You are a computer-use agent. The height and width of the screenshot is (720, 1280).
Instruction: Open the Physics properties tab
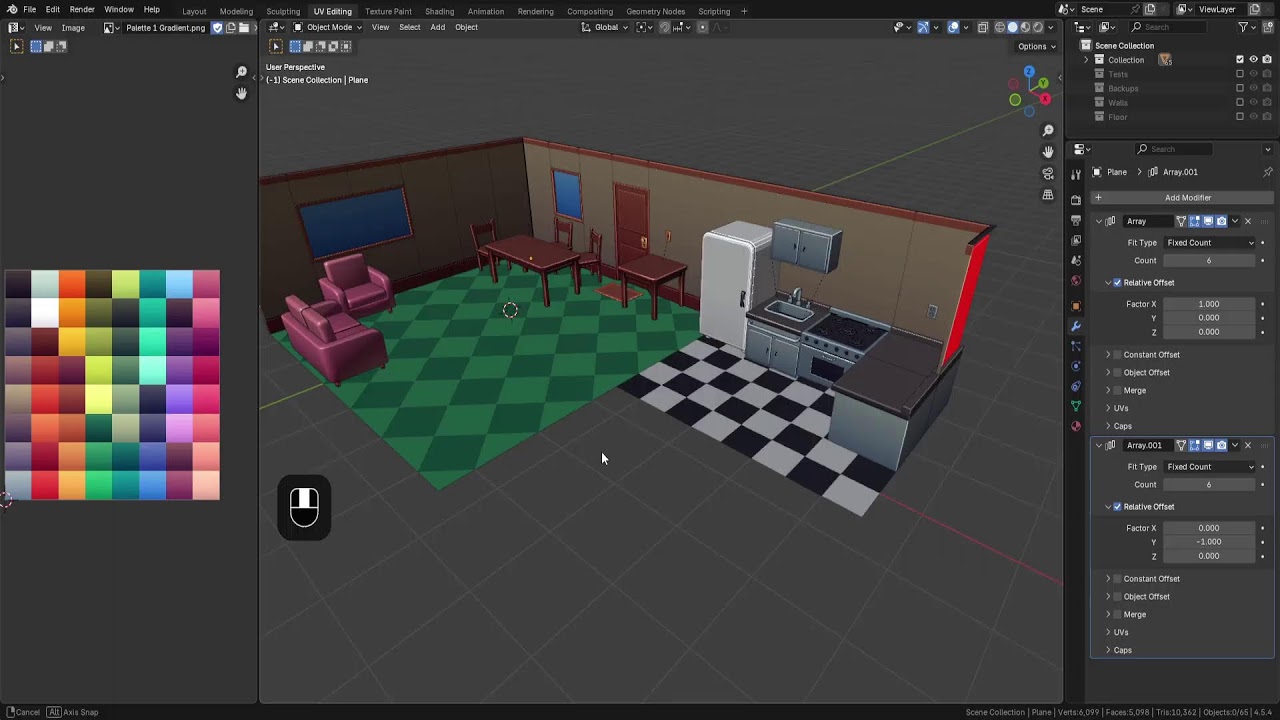(x=1076, y=366)
